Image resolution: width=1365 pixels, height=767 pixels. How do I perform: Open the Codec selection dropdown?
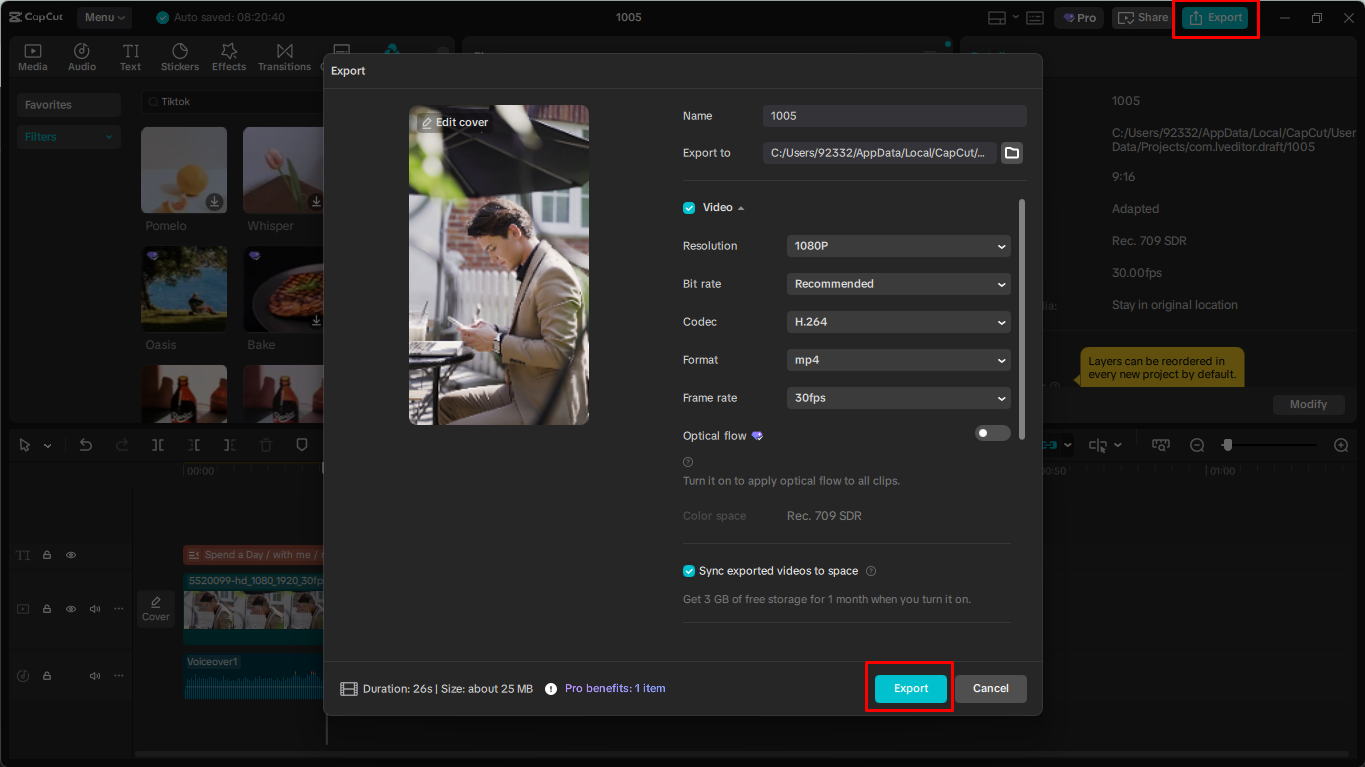[897, 321]
